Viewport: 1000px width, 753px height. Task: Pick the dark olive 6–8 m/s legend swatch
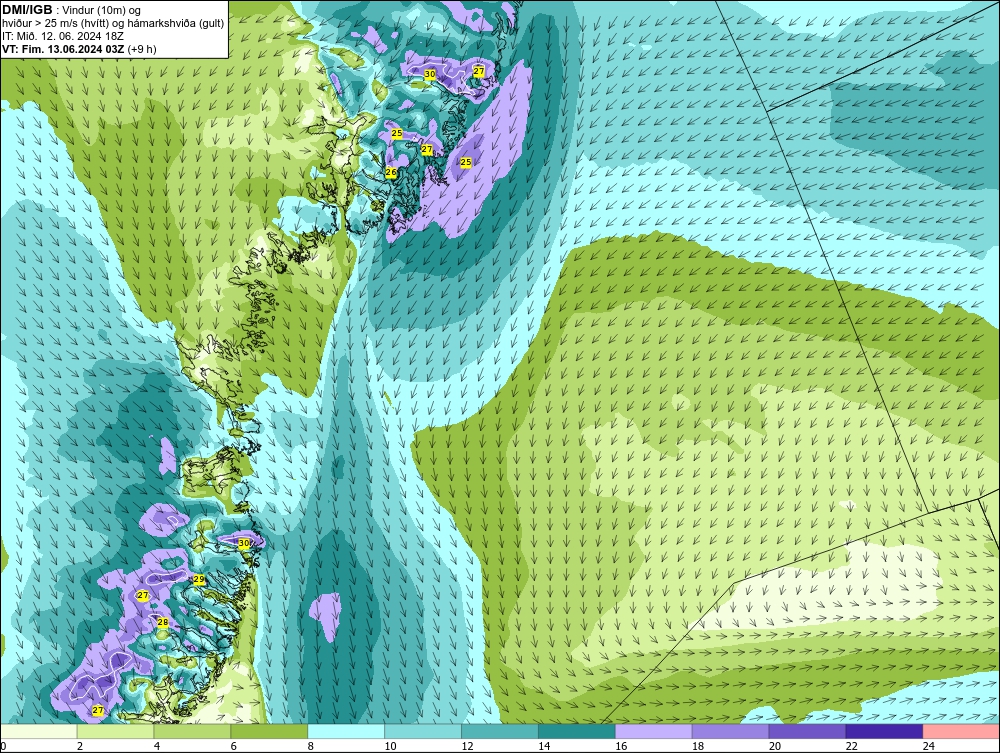[269, 731]
